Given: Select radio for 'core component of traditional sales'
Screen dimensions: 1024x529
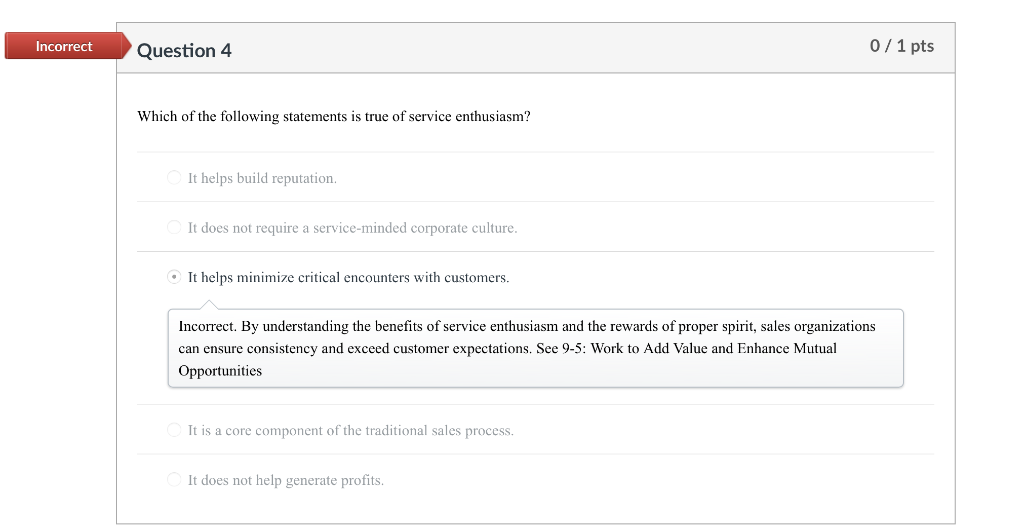Looking at the screenshot, I should pyautogui.click(x=174, y=431).
